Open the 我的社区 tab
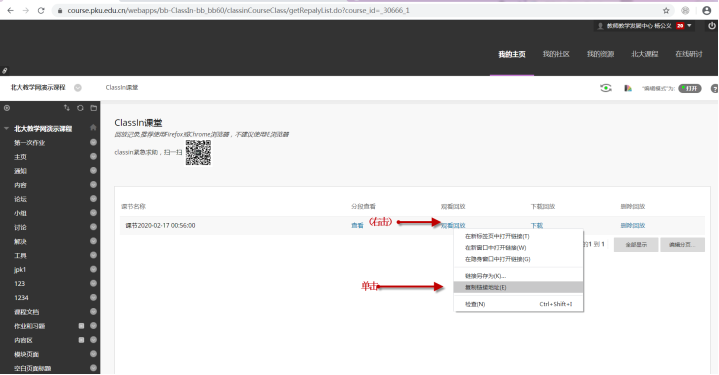 pos(556,54)
